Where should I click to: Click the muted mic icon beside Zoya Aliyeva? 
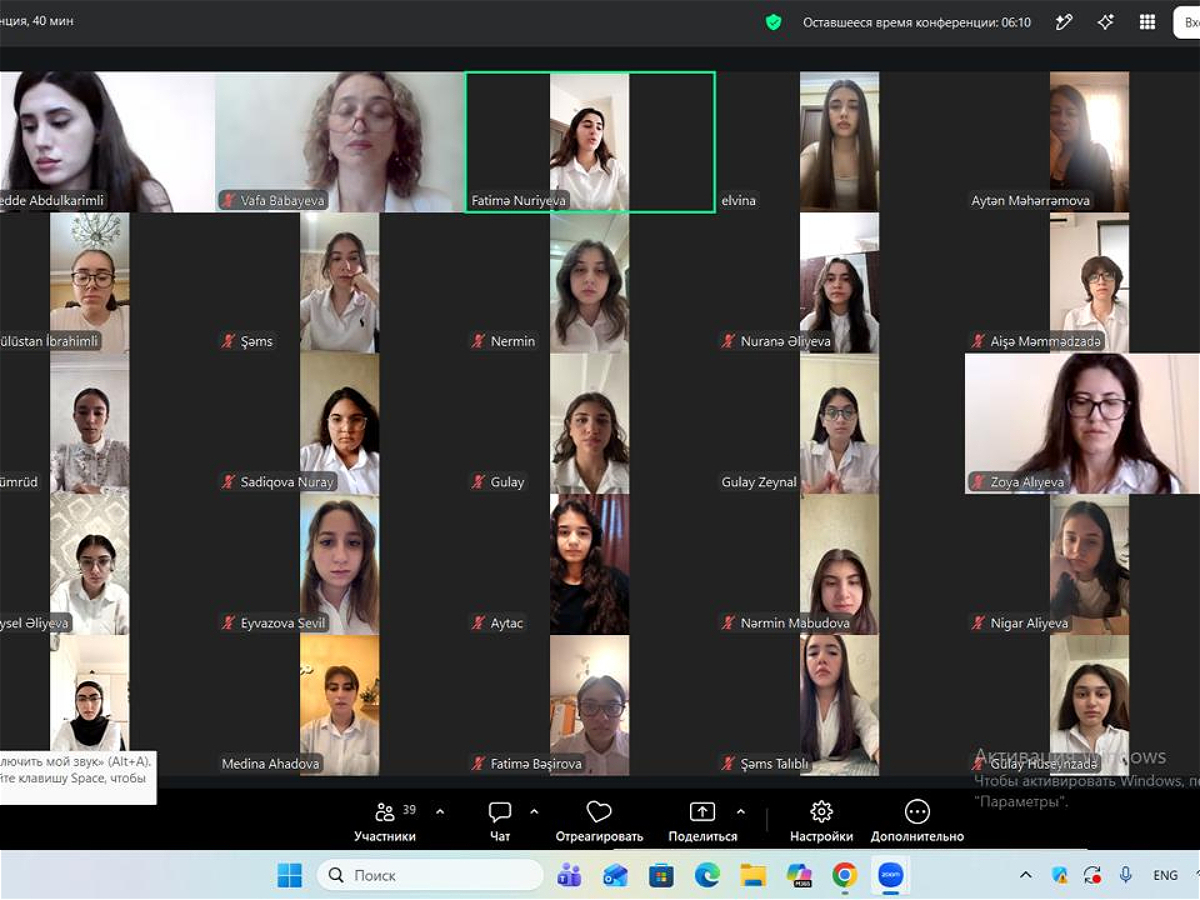click(979, 483)
